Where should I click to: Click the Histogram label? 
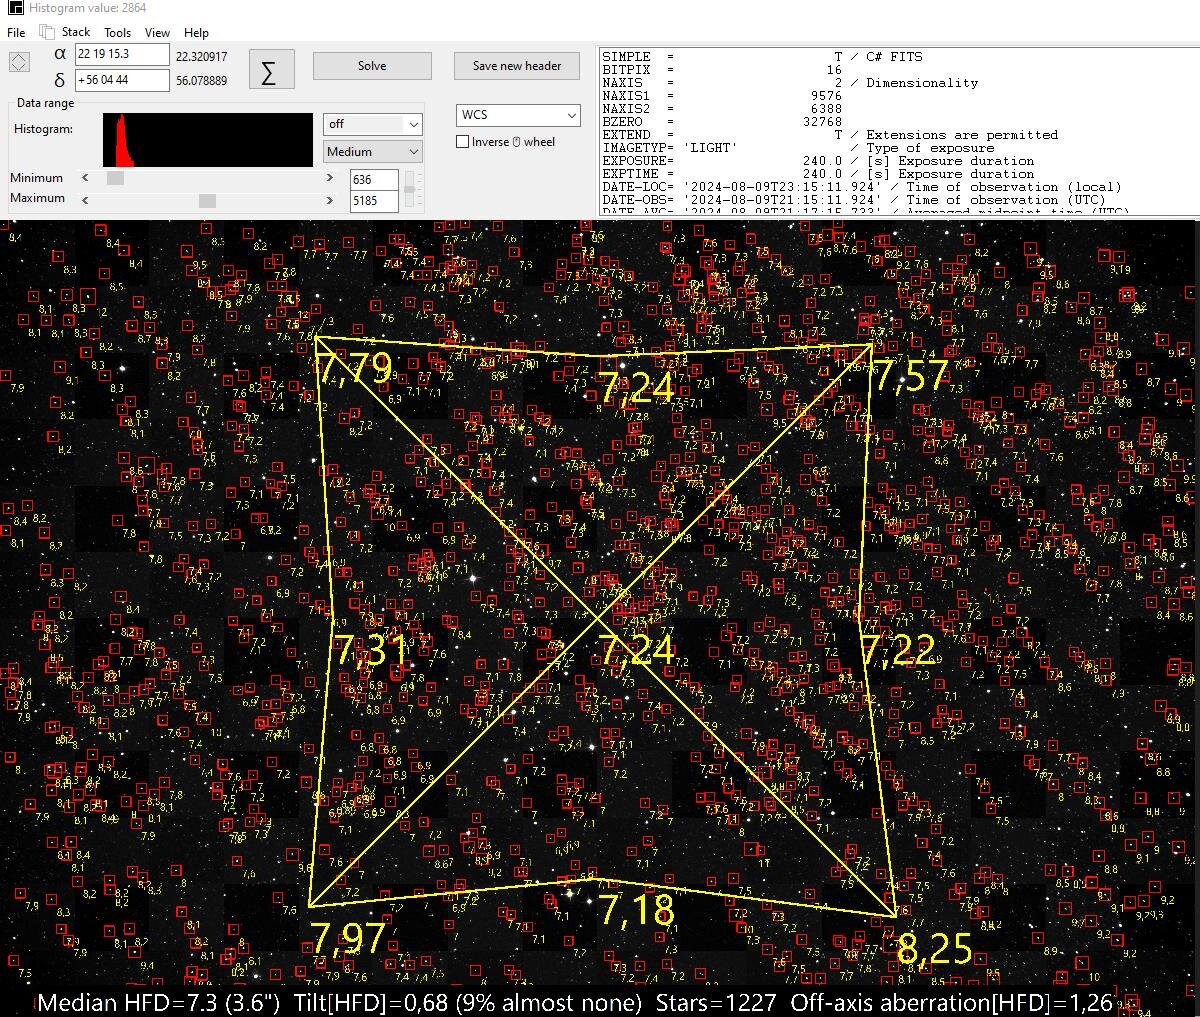pos(43,129)
